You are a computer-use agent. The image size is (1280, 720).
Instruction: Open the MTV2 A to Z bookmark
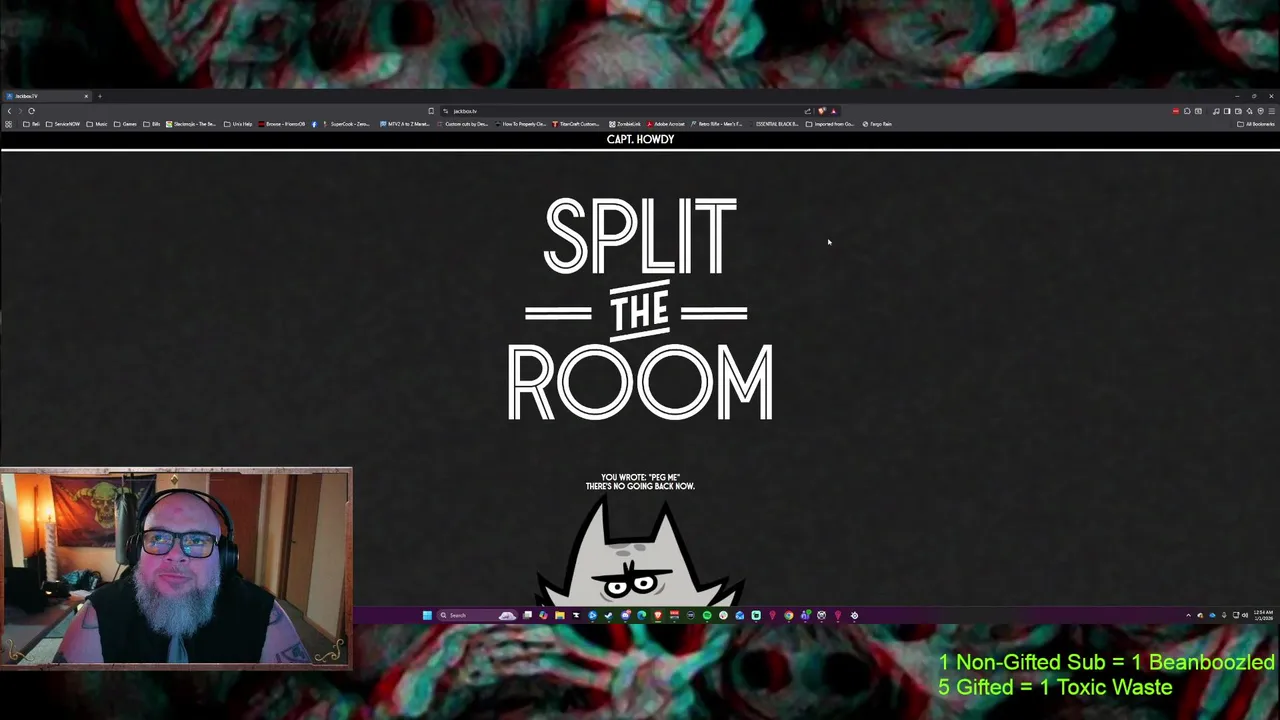pyautogui.click(x=404, y=124)
